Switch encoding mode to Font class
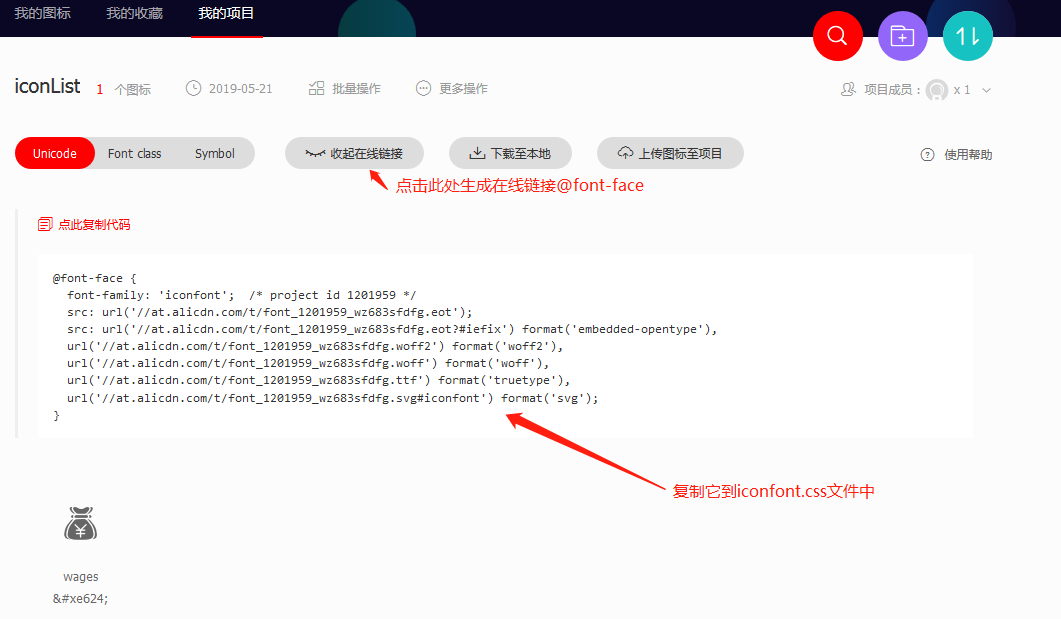1061x619 pixels. click(x=134, y=153)
